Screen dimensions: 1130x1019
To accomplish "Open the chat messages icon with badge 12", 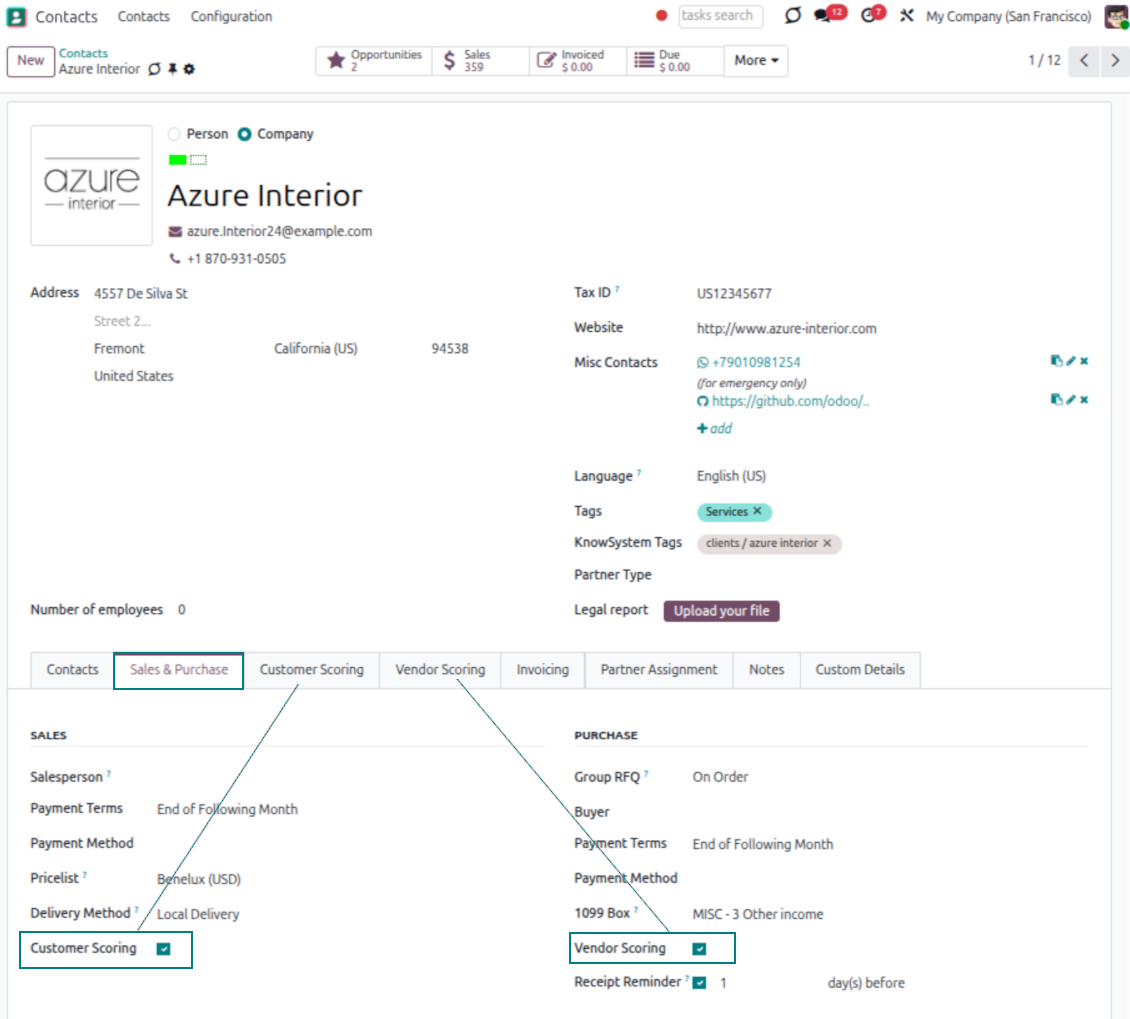I will [823, 16].
